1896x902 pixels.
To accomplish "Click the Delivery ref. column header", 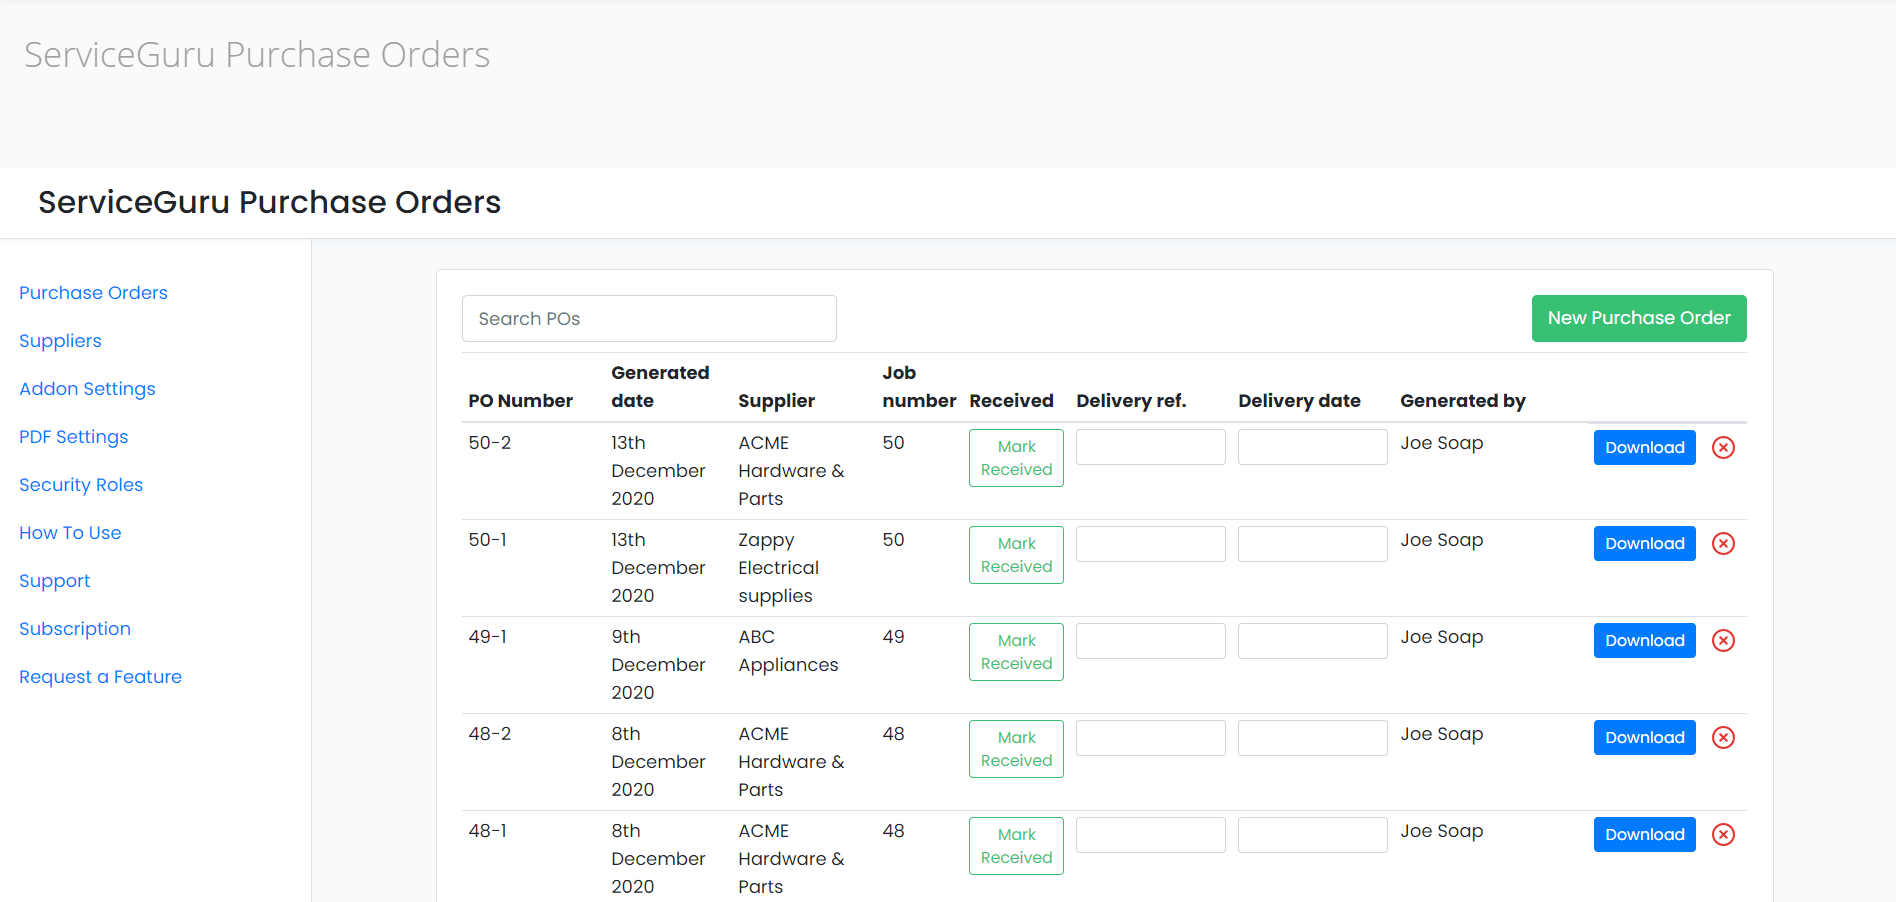I will (x=1131, y=401).
